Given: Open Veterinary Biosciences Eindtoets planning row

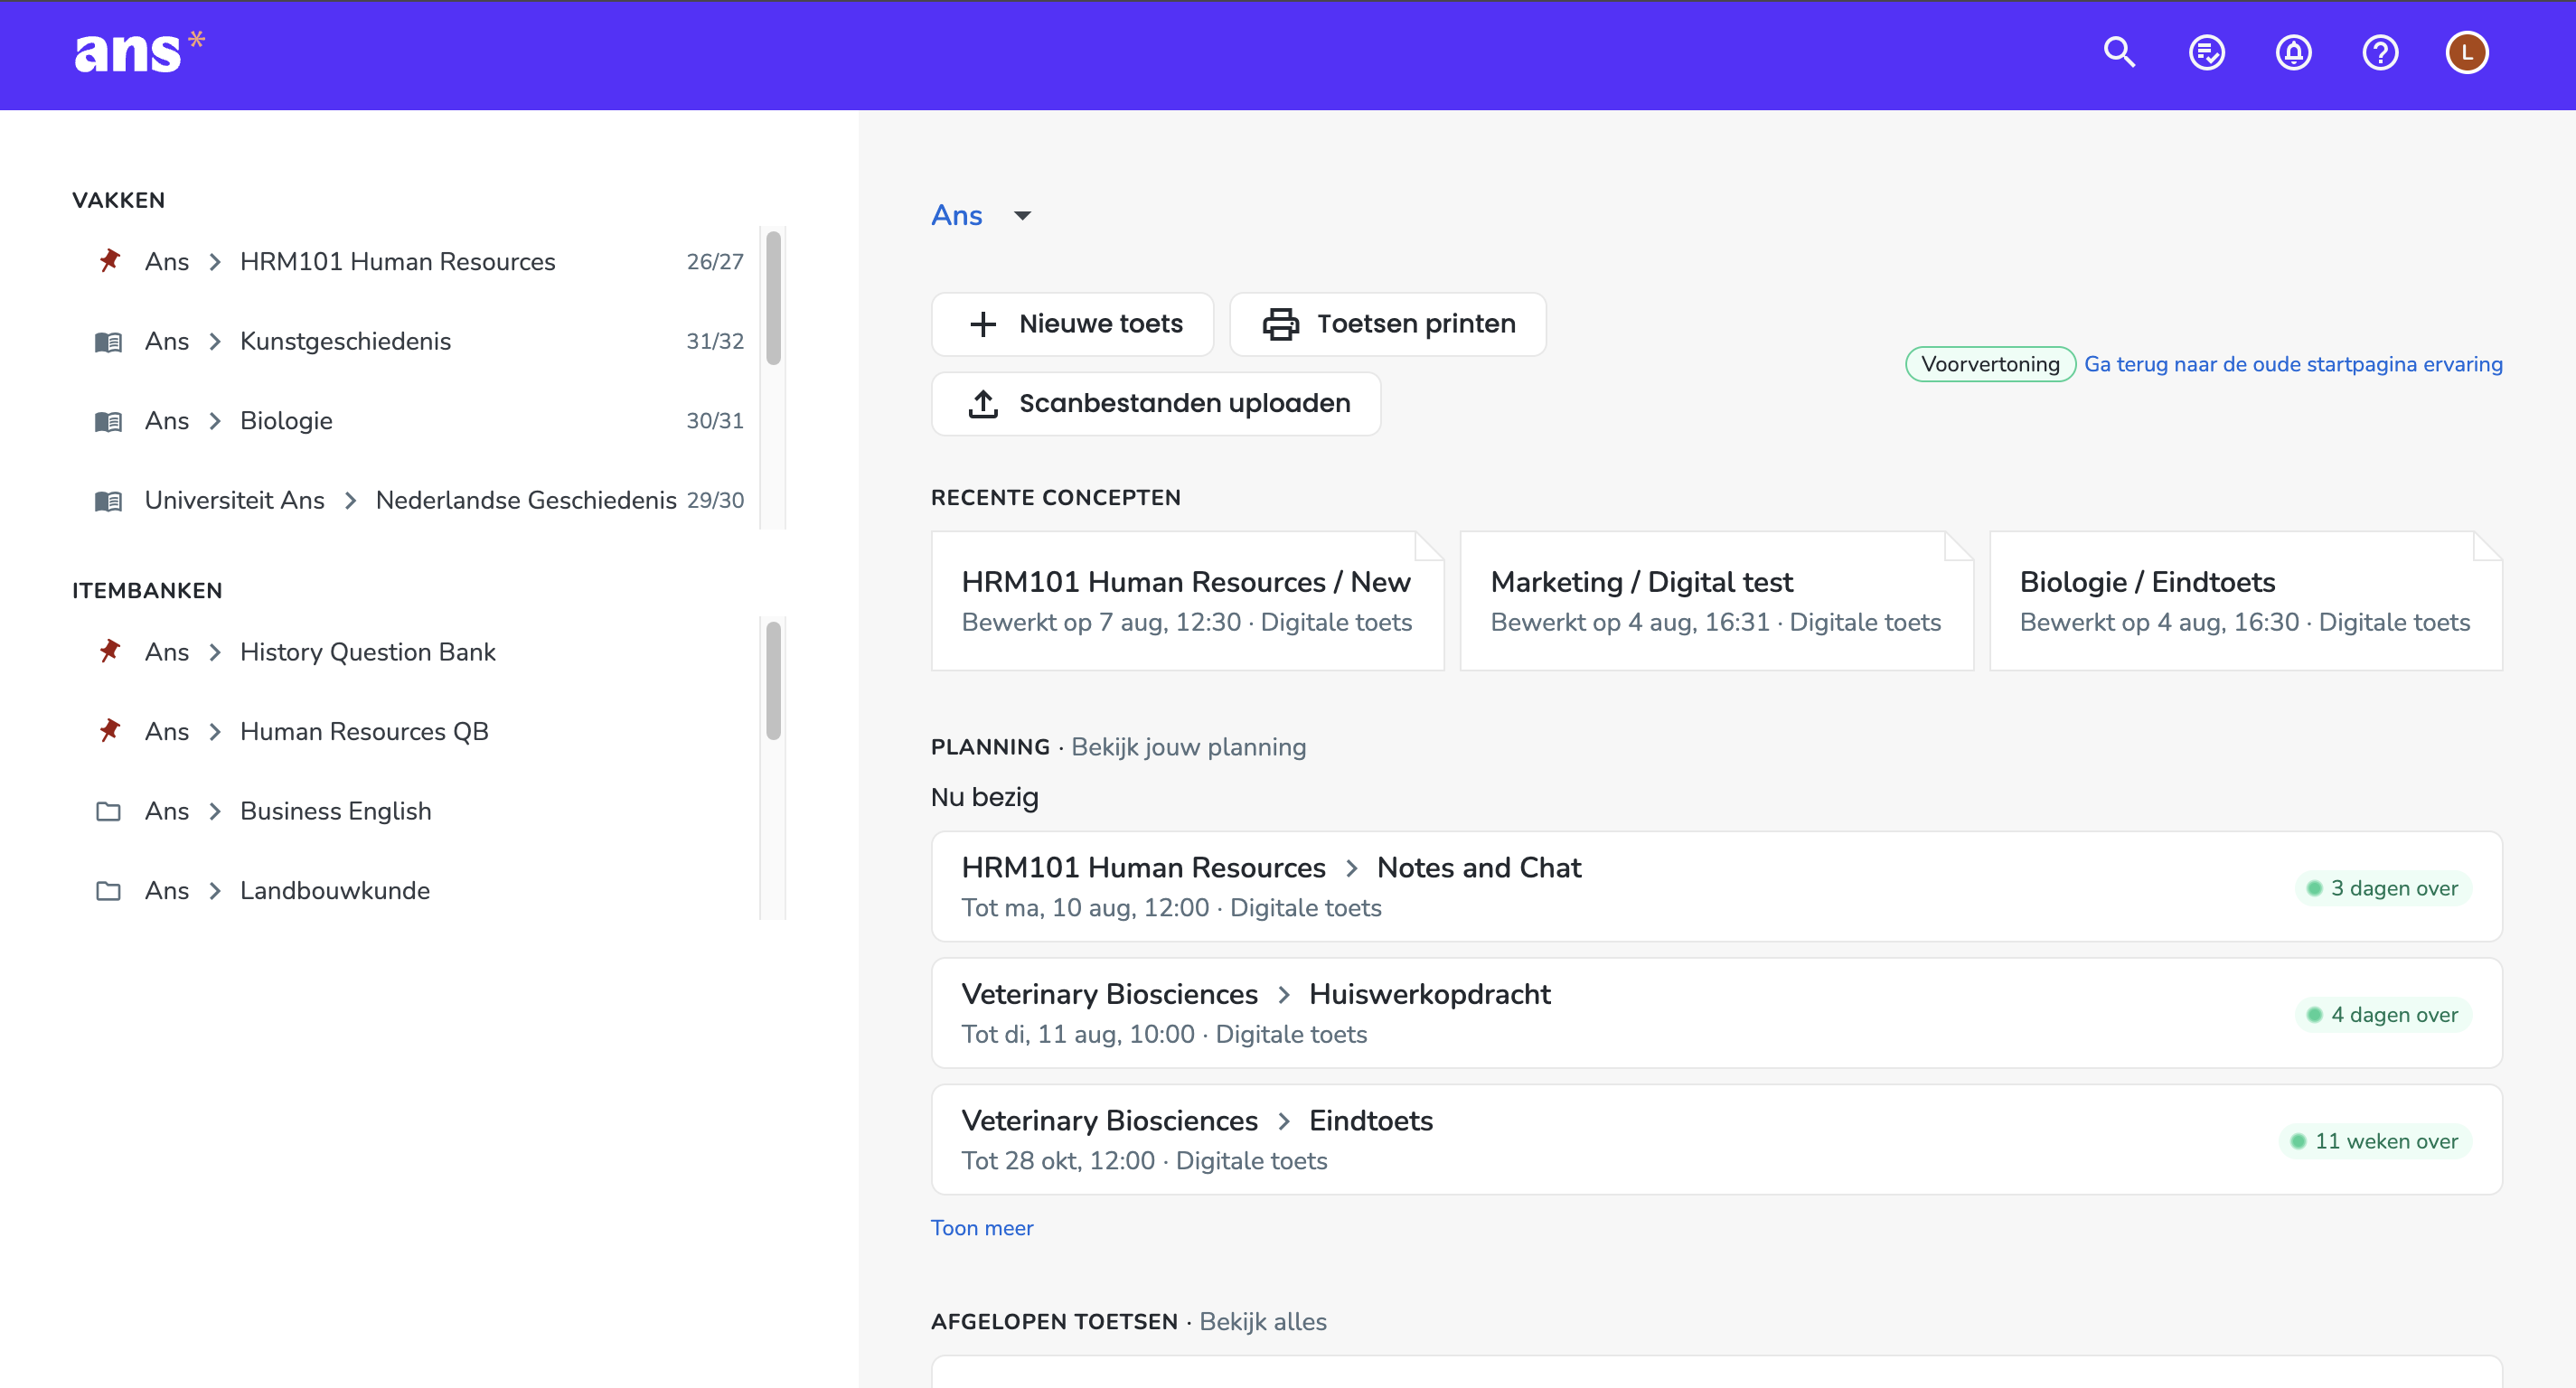Looking at the screenshot, I should click(1717, 1140).
